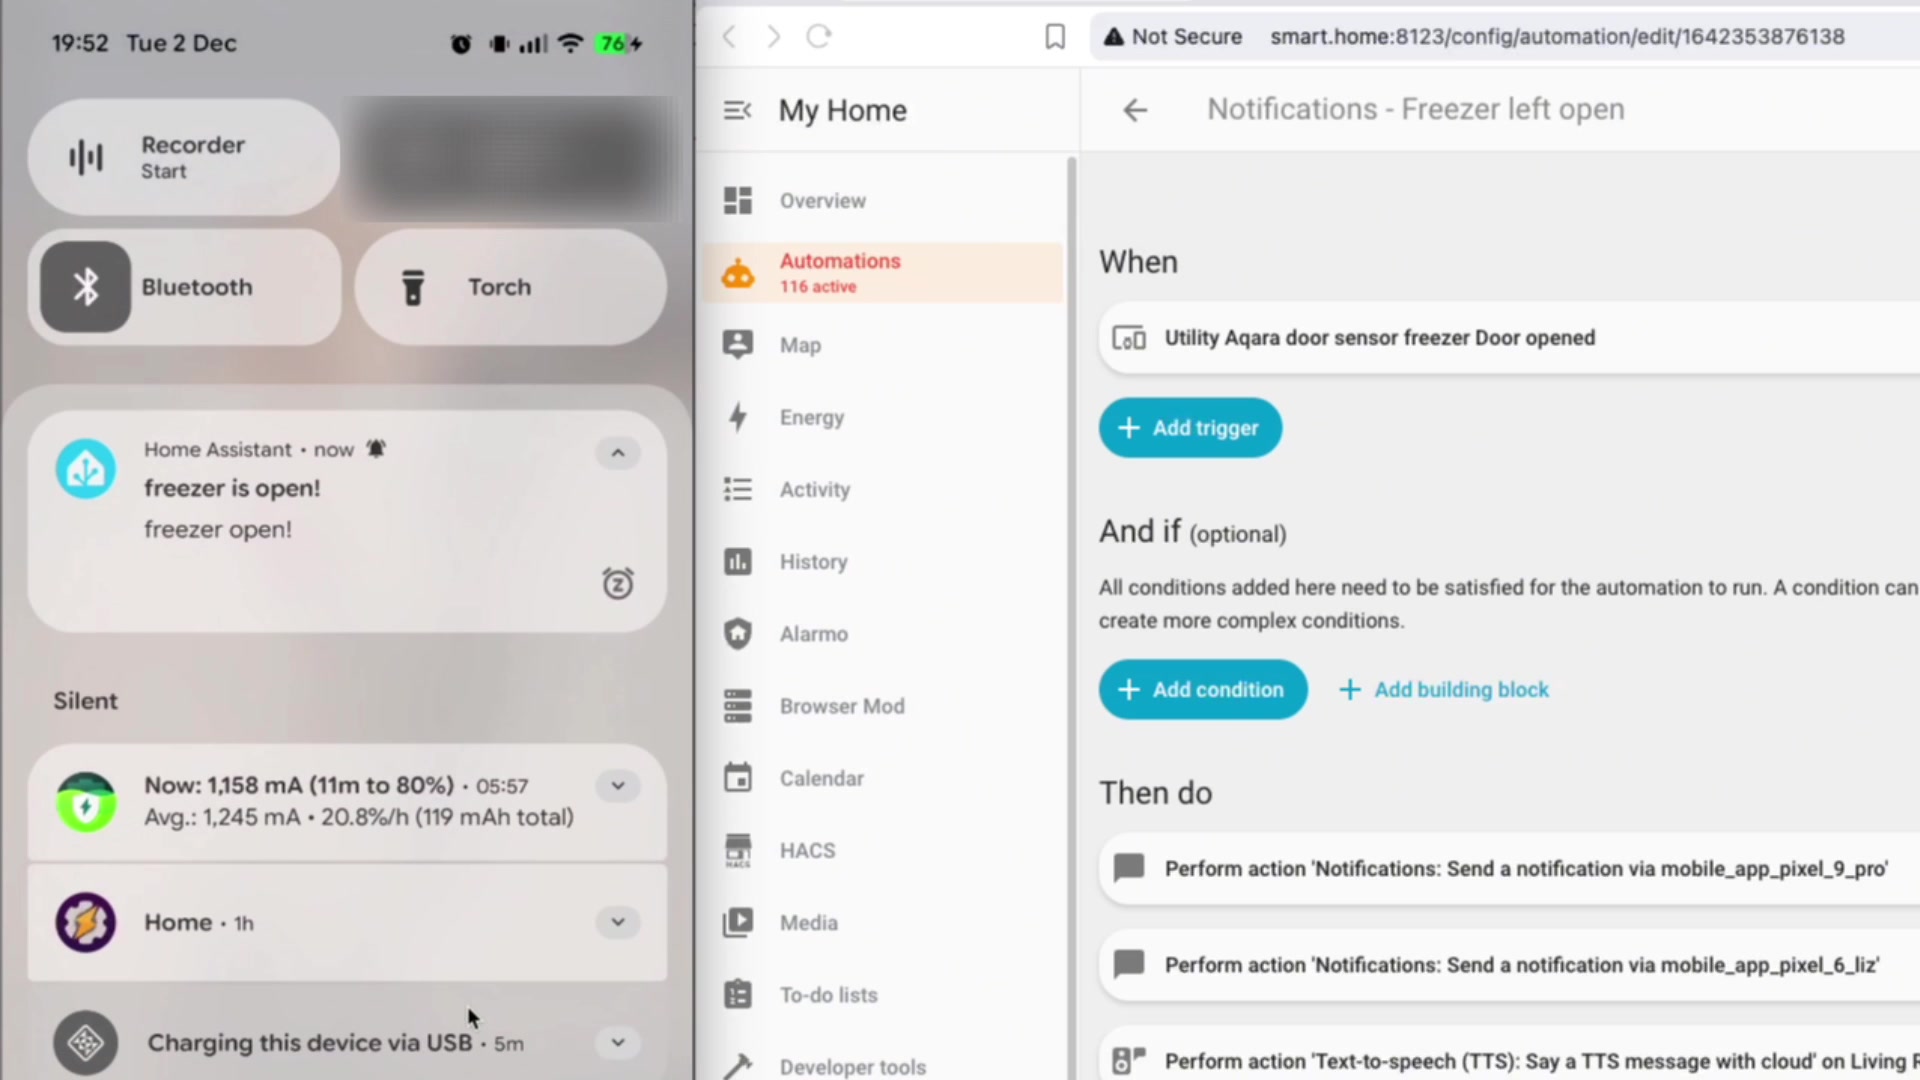Click the Add trigger button

pyautogui.click(x=1189, y=428)
